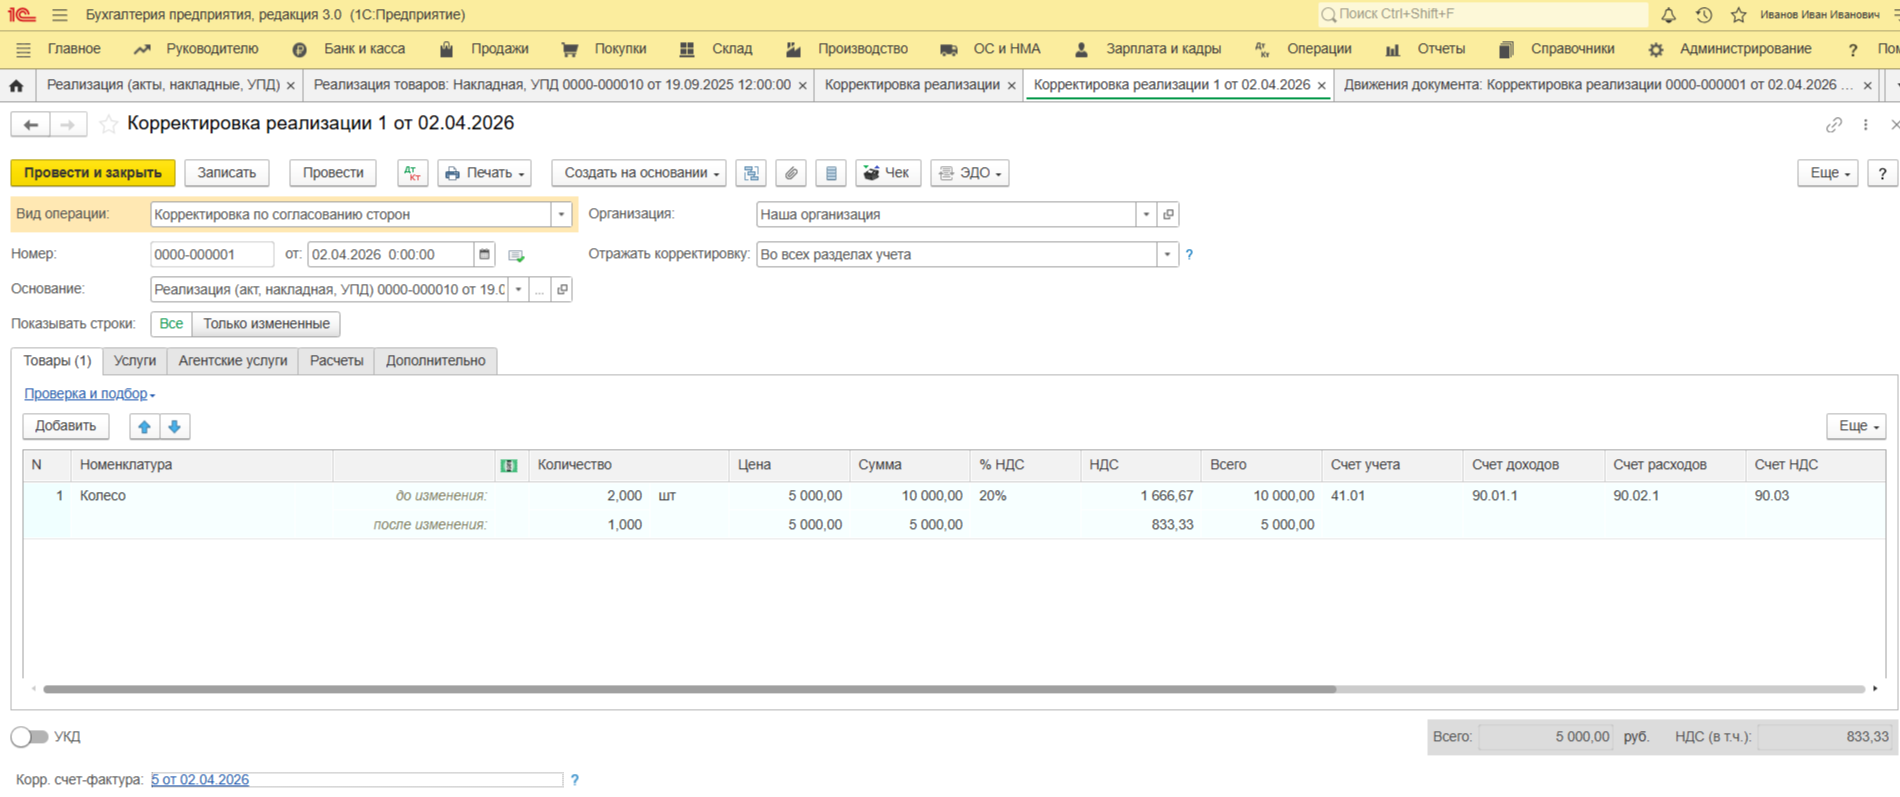Expand the Вид операции dropdown
Image resolution: width=1900 pixels, height=797 pixels.
(x=561, y=215)
